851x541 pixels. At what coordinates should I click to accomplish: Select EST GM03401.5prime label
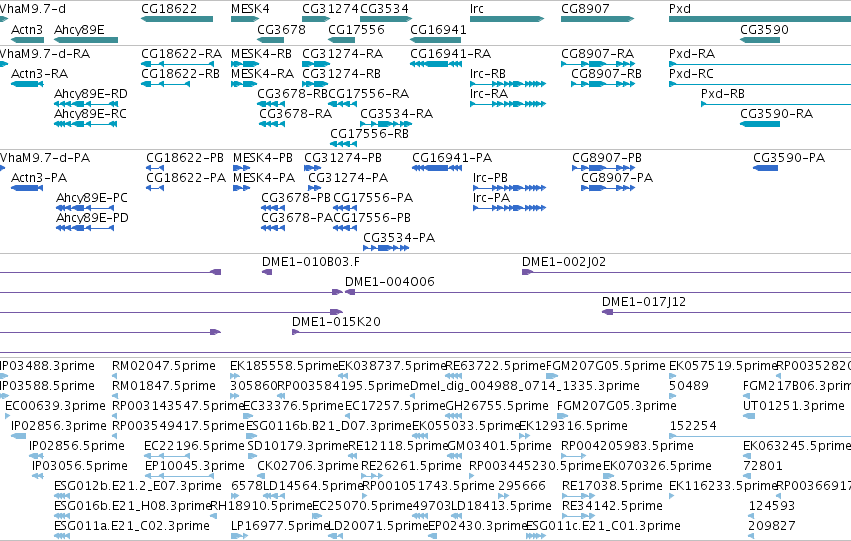pos(499,447)
